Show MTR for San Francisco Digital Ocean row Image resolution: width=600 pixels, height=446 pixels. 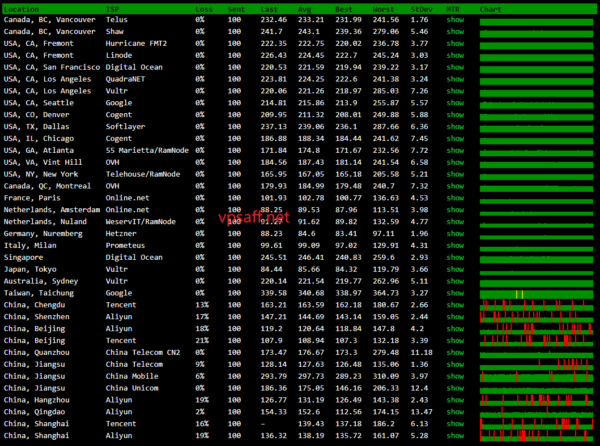[x=455, y=67]
